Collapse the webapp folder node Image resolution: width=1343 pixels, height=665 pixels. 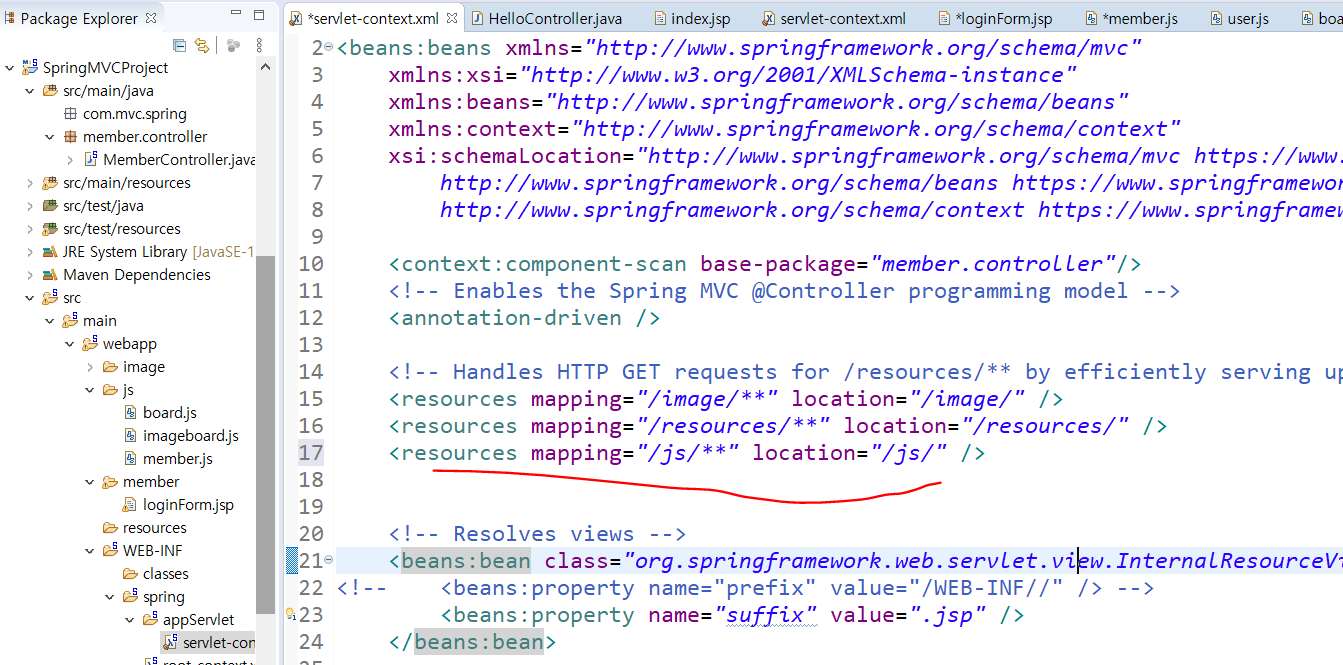click(x=70, y=344)
